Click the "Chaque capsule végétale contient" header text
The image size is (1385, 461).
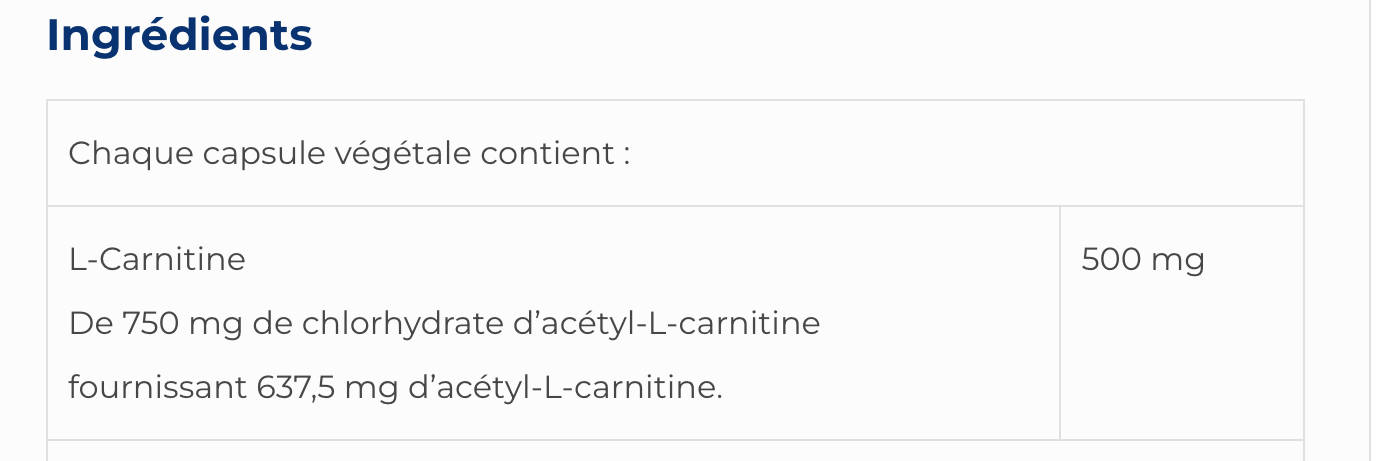349,154
